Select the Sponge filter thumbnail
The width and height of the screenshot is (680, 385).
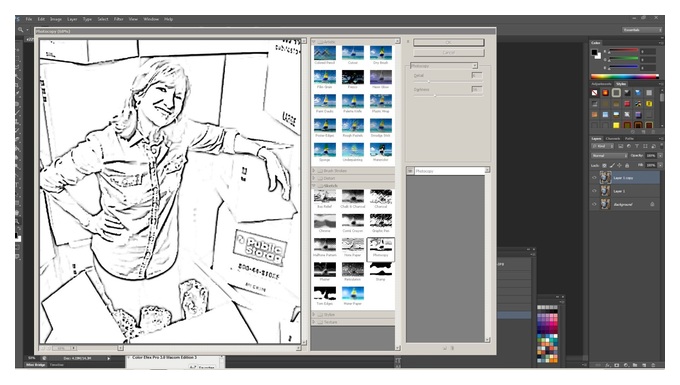coord(324,150)
